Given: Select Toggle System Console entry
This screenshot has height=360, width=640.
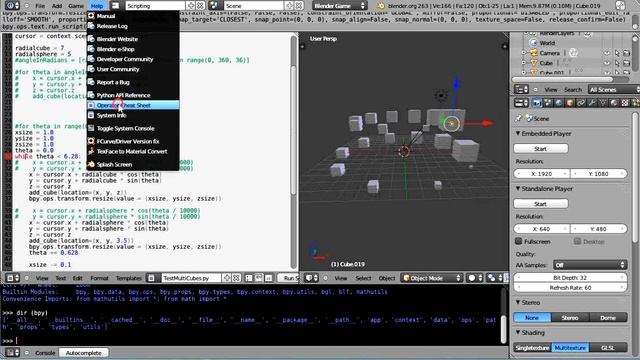Looking at the screenshot, I should pyautogui.click(x=133, y=128).
